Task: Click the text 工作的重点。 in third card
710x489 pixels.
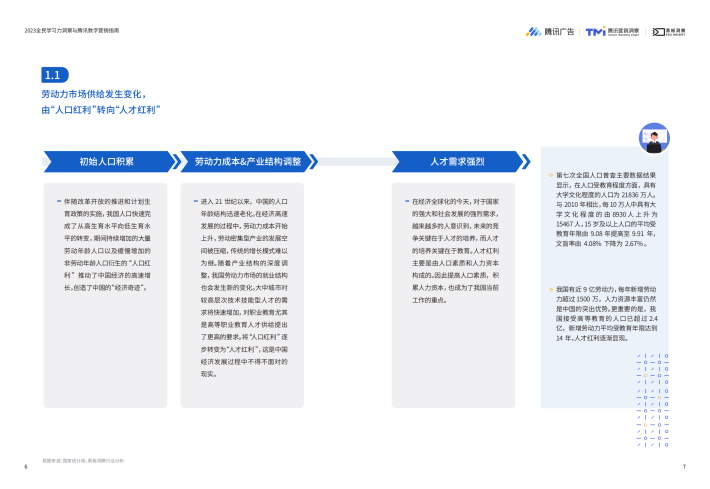Action: point(429,300)
